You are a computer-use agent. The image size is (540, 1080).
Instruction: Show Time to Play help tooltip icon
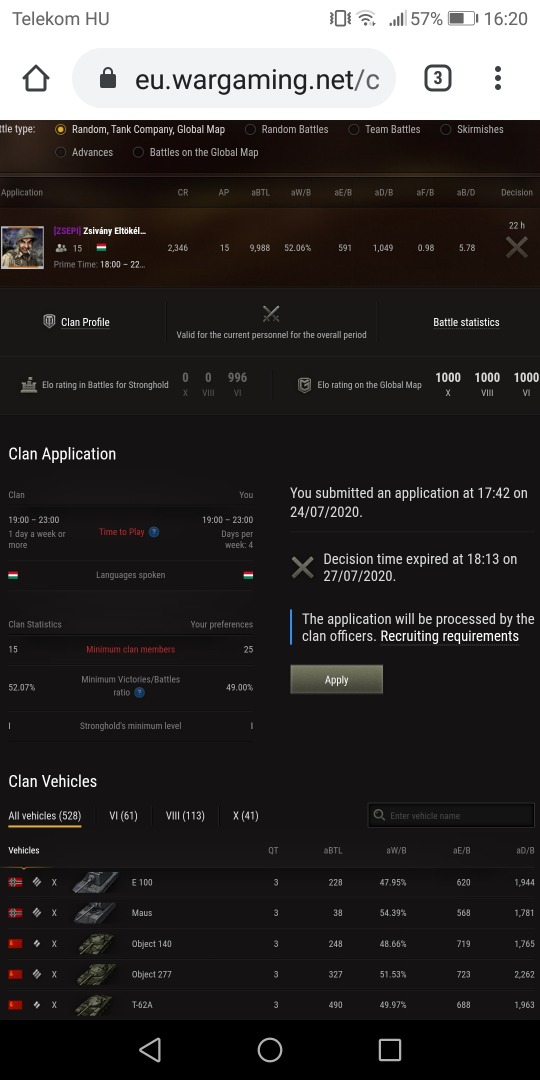(x=154, y=532)
